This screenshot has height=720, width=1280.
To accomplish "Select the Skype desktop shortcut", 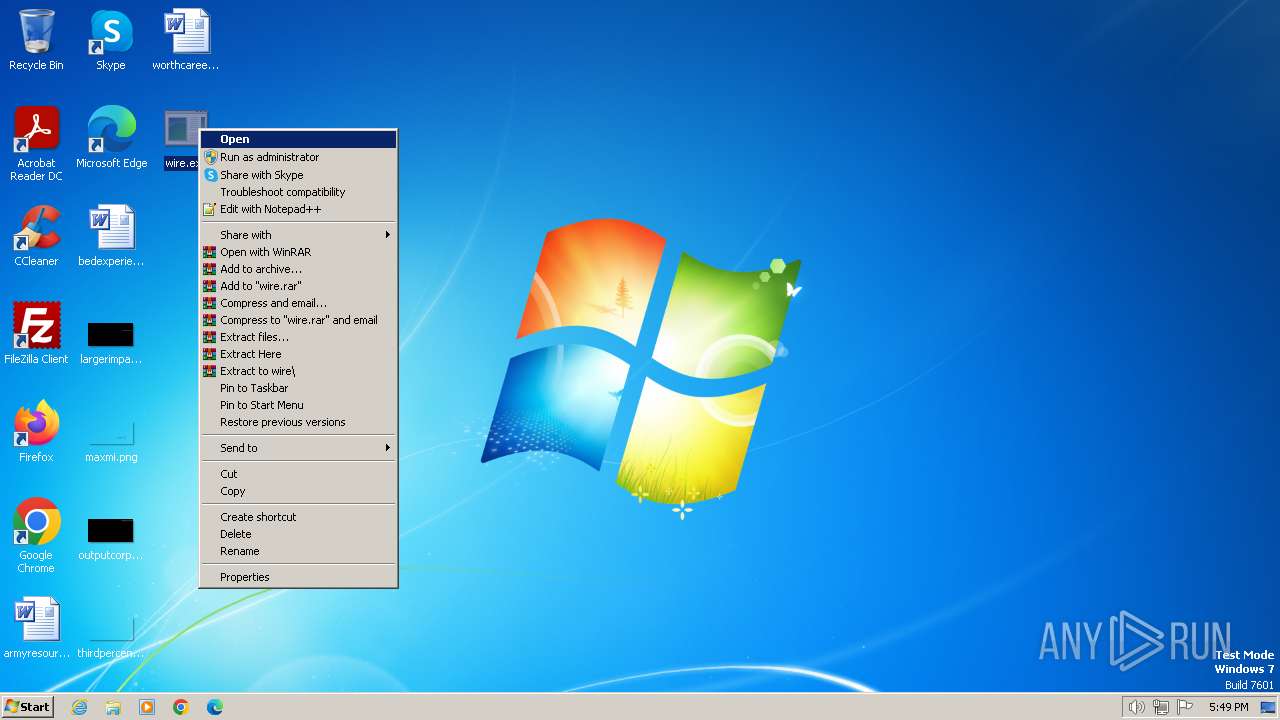I will (111, 40).
